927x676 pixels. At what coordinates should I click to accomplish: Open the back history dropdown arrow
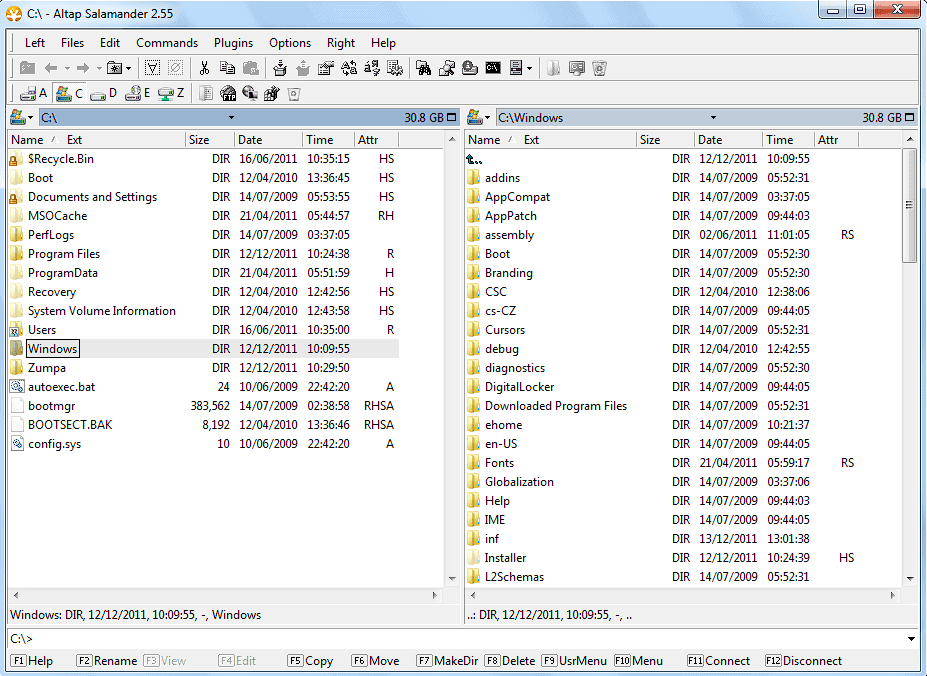click(67, 68)
